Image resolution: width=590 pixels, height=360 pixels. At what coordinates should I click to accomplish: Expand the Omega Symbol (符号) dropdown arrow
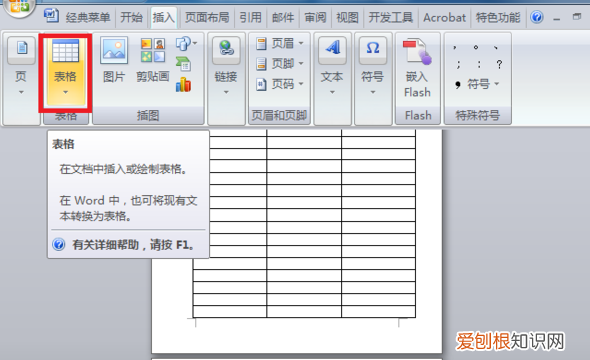pos(373,92)
